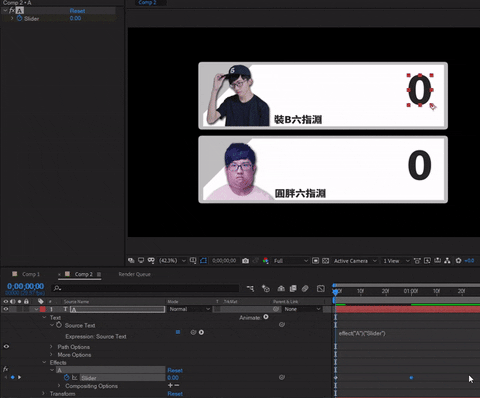This screenshot has height=398, width=480.
Task: Expand the Path Options group
Action: click(x=51, y=347)
